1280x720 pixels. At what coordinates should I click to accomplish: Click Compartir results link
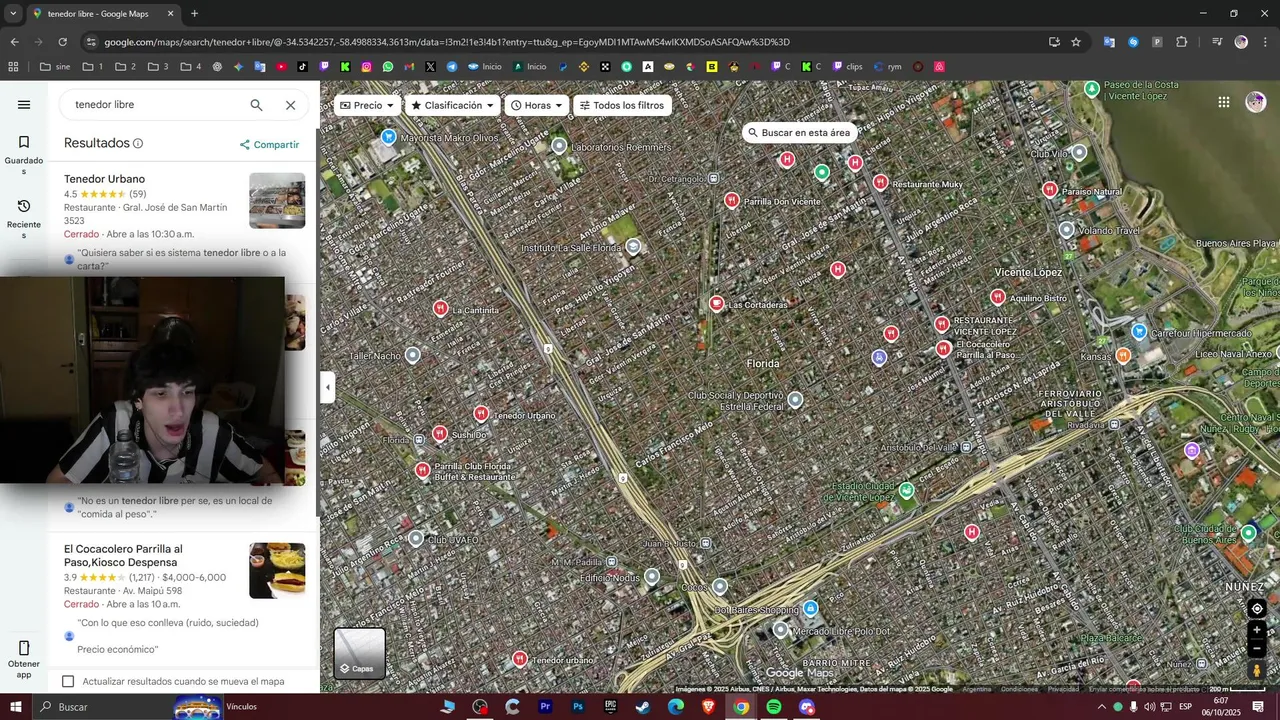(269, 145)
